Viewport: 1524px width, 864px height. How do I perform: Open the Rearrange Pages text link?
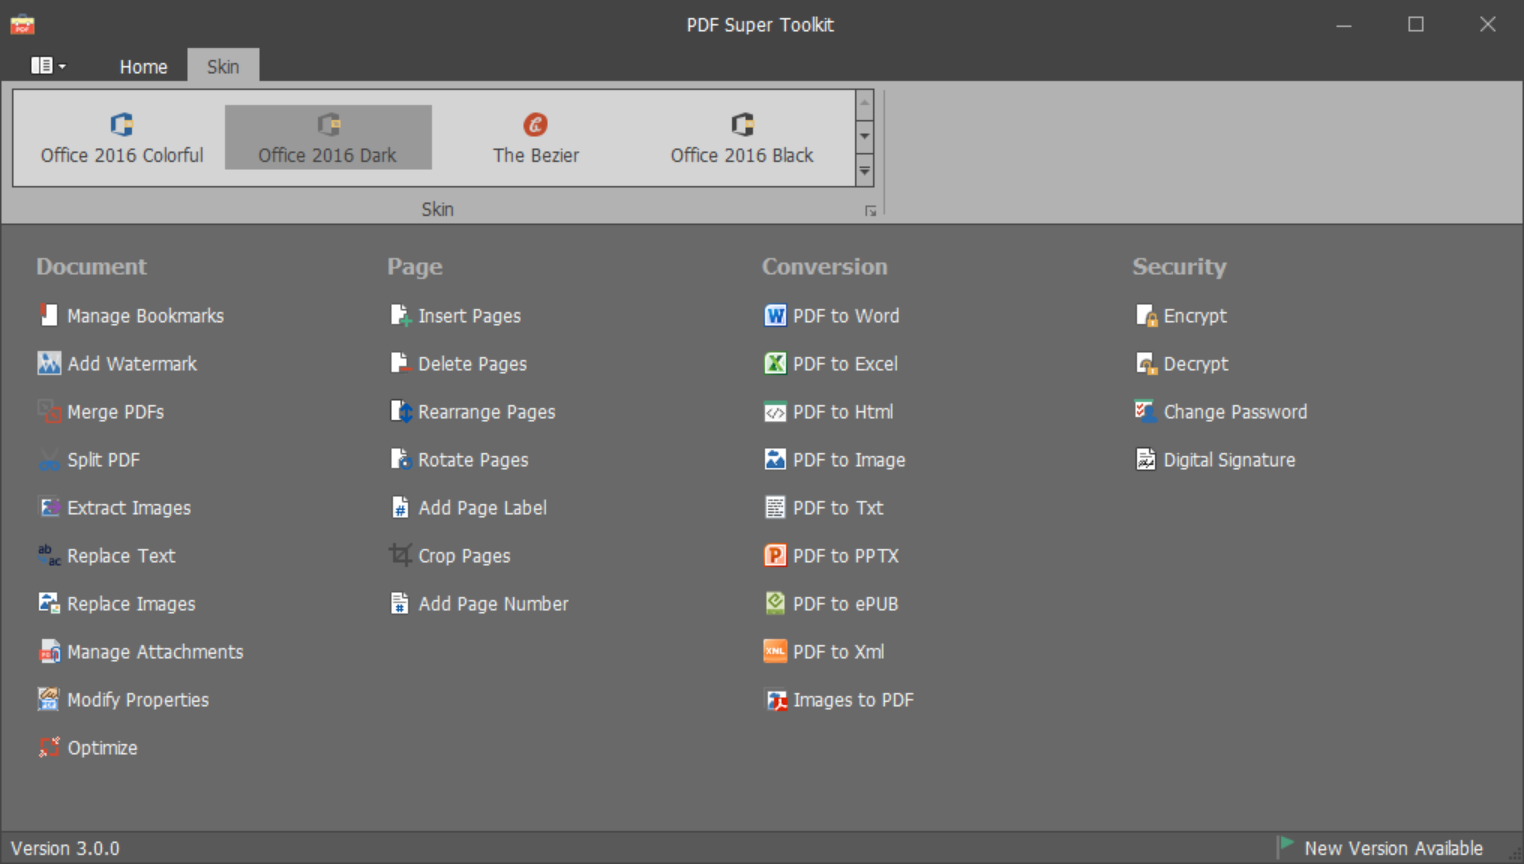click(x=486, y=412)
